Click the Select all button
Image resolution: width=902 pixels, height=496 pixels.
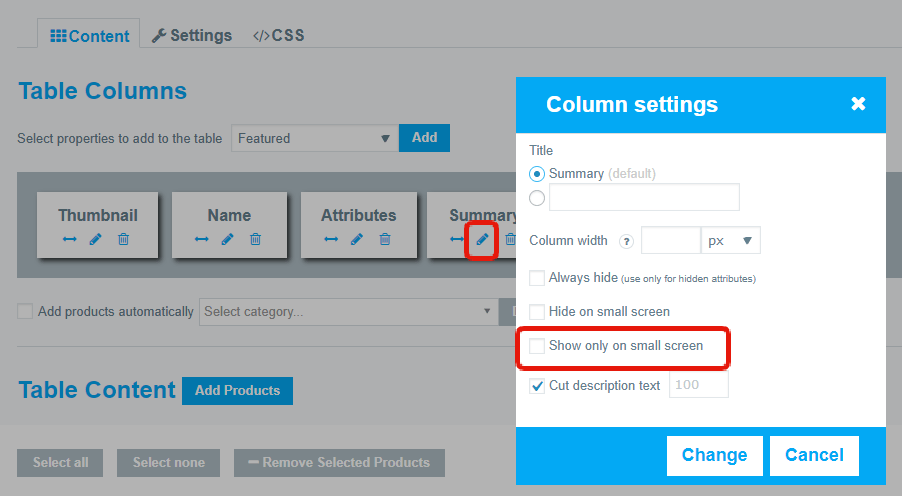tap(60, 463)
